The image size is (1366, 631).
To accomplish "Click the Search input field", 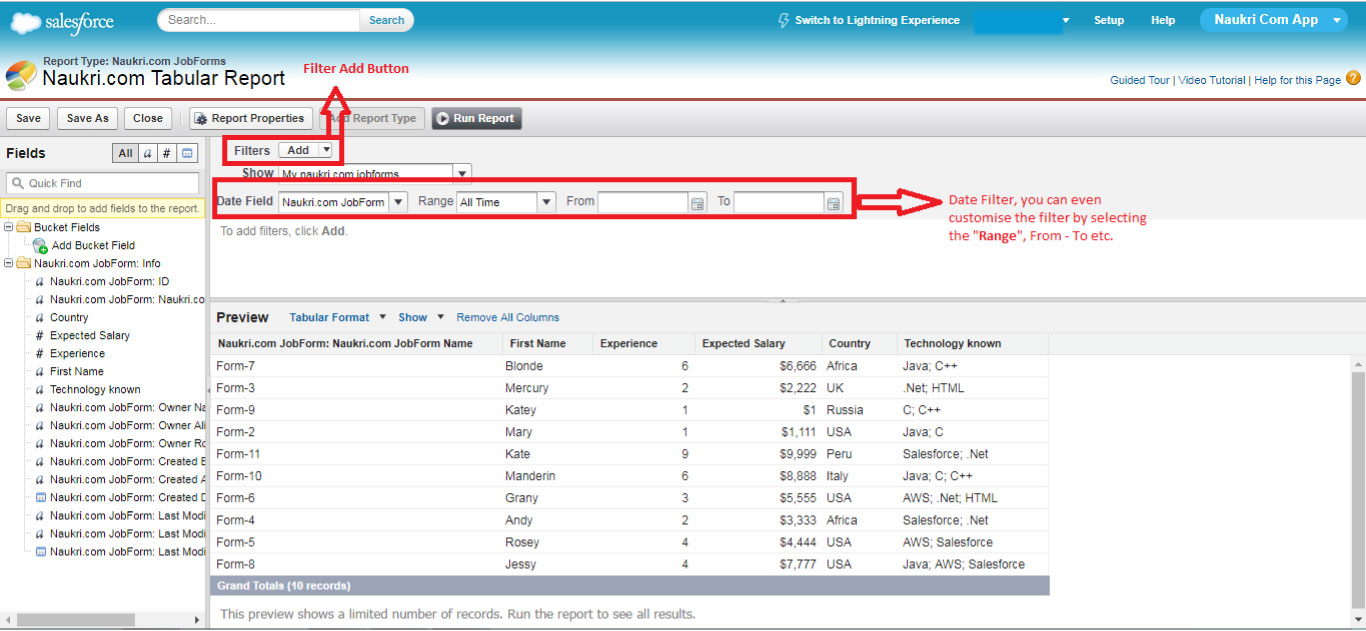I will (258, 19).
